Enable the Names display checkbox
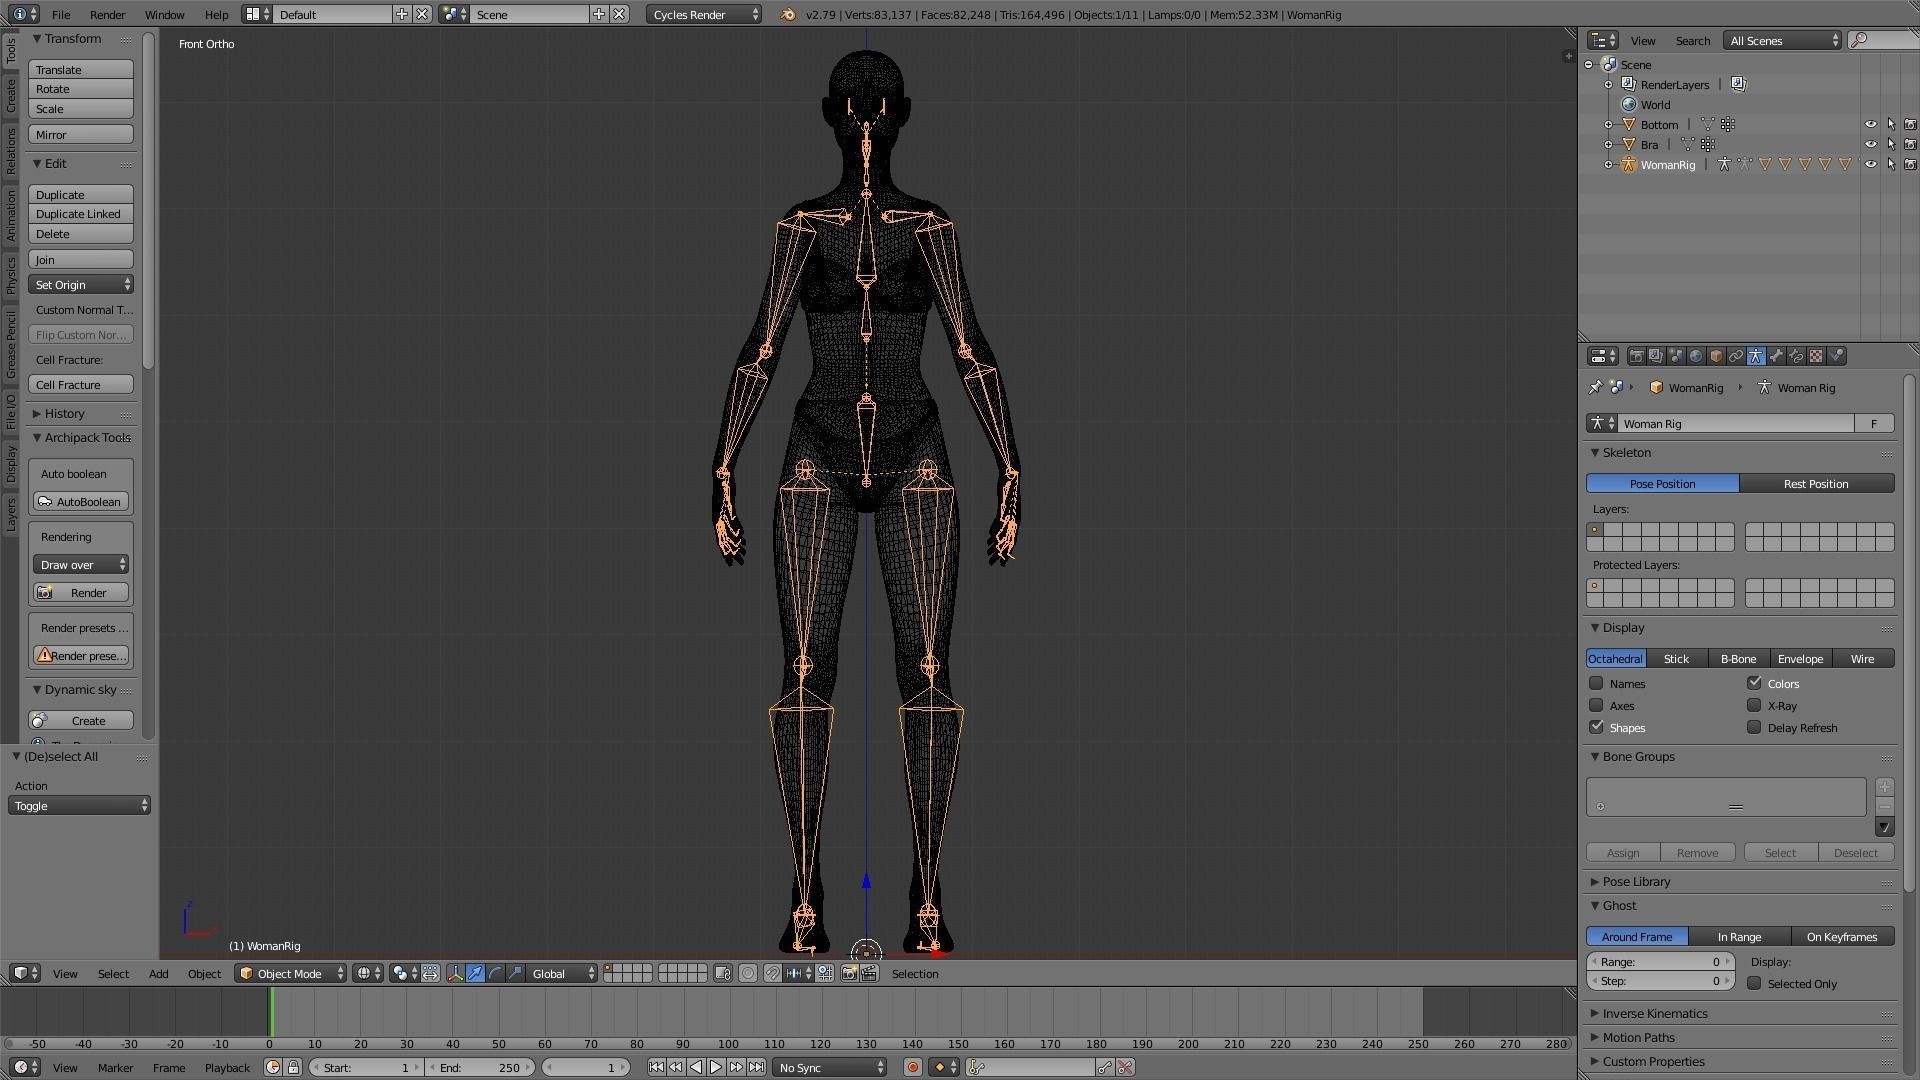This screenshot has width=1920, height=1080. click(1596, 683)
